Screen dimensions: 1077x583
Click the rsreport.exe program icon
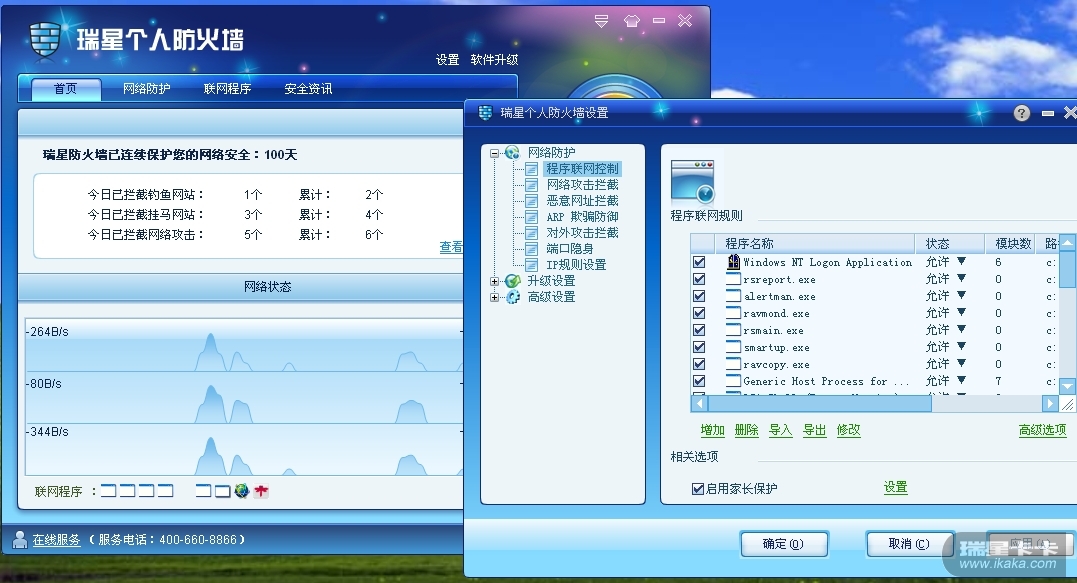click(733, 279)
